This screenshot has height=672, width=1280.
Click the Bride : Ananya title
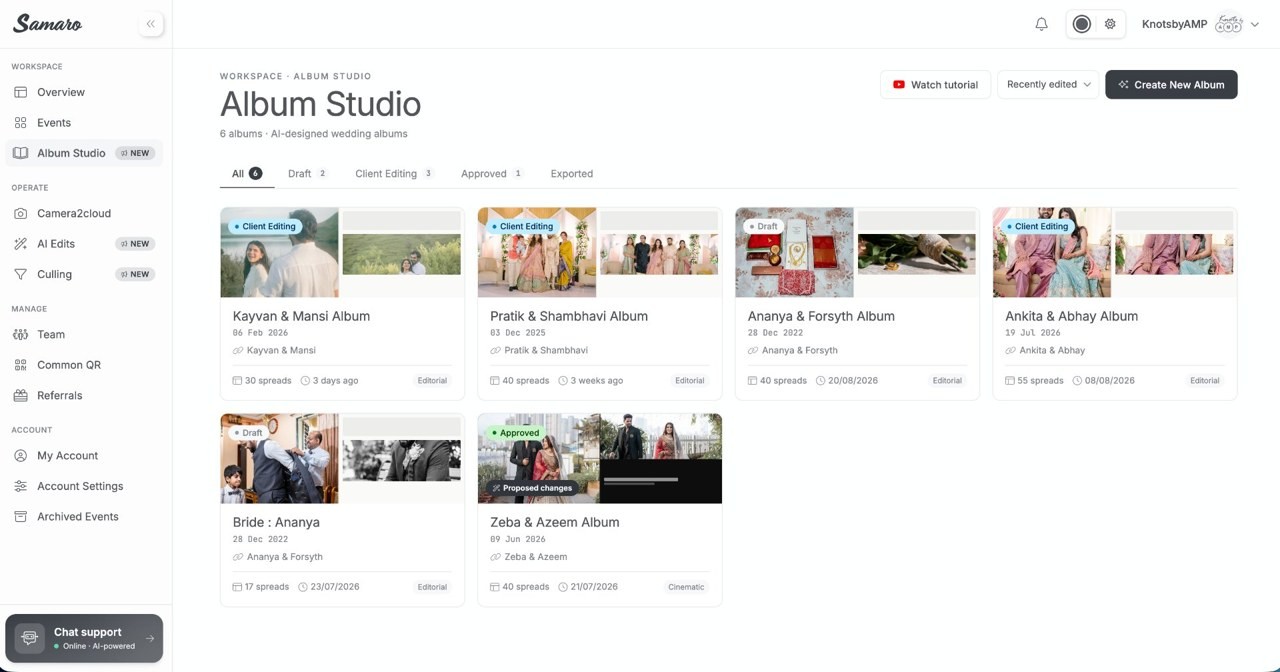point(276,522)
